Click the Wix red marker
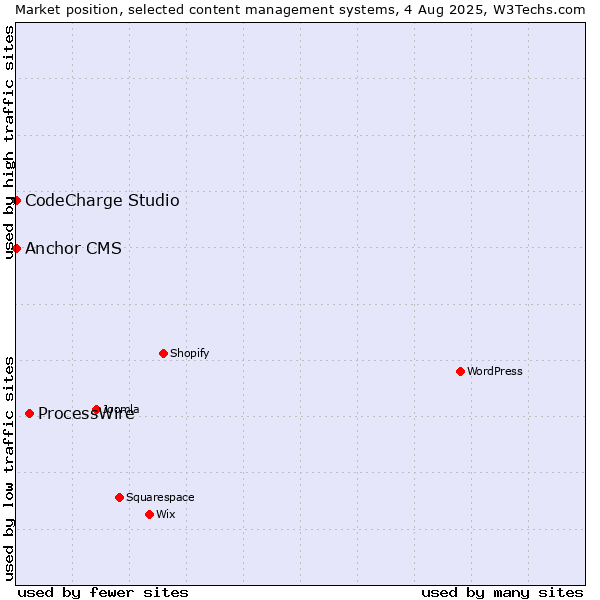Image resolution: width=600 pixels, height=600 pixels. coord(150,514)
